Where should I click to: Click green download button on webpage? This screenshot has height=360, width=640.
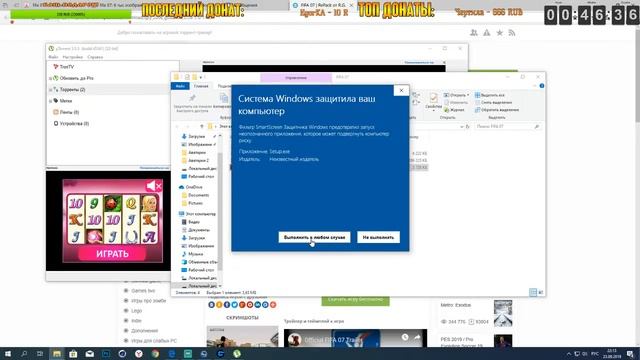point(356,300)
